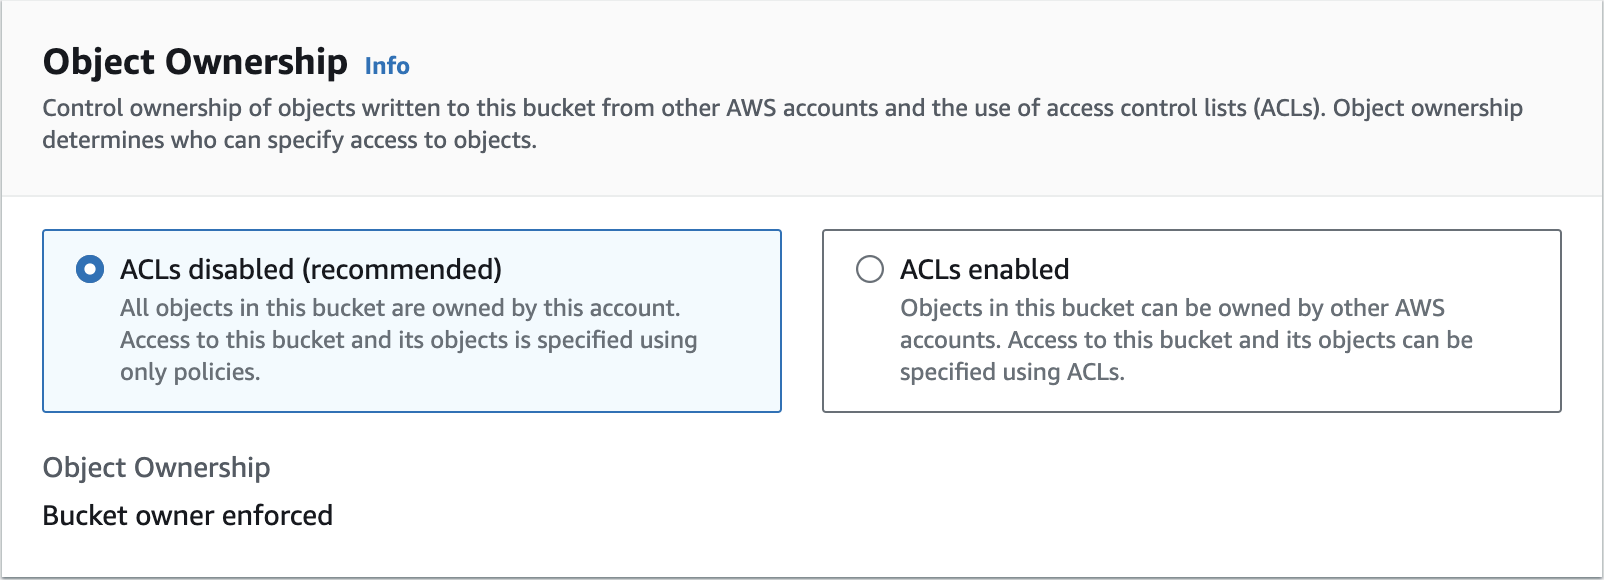
Task: Click the 'ACLs disabled (recommended)' label text
Action: (x=310, y=269)
